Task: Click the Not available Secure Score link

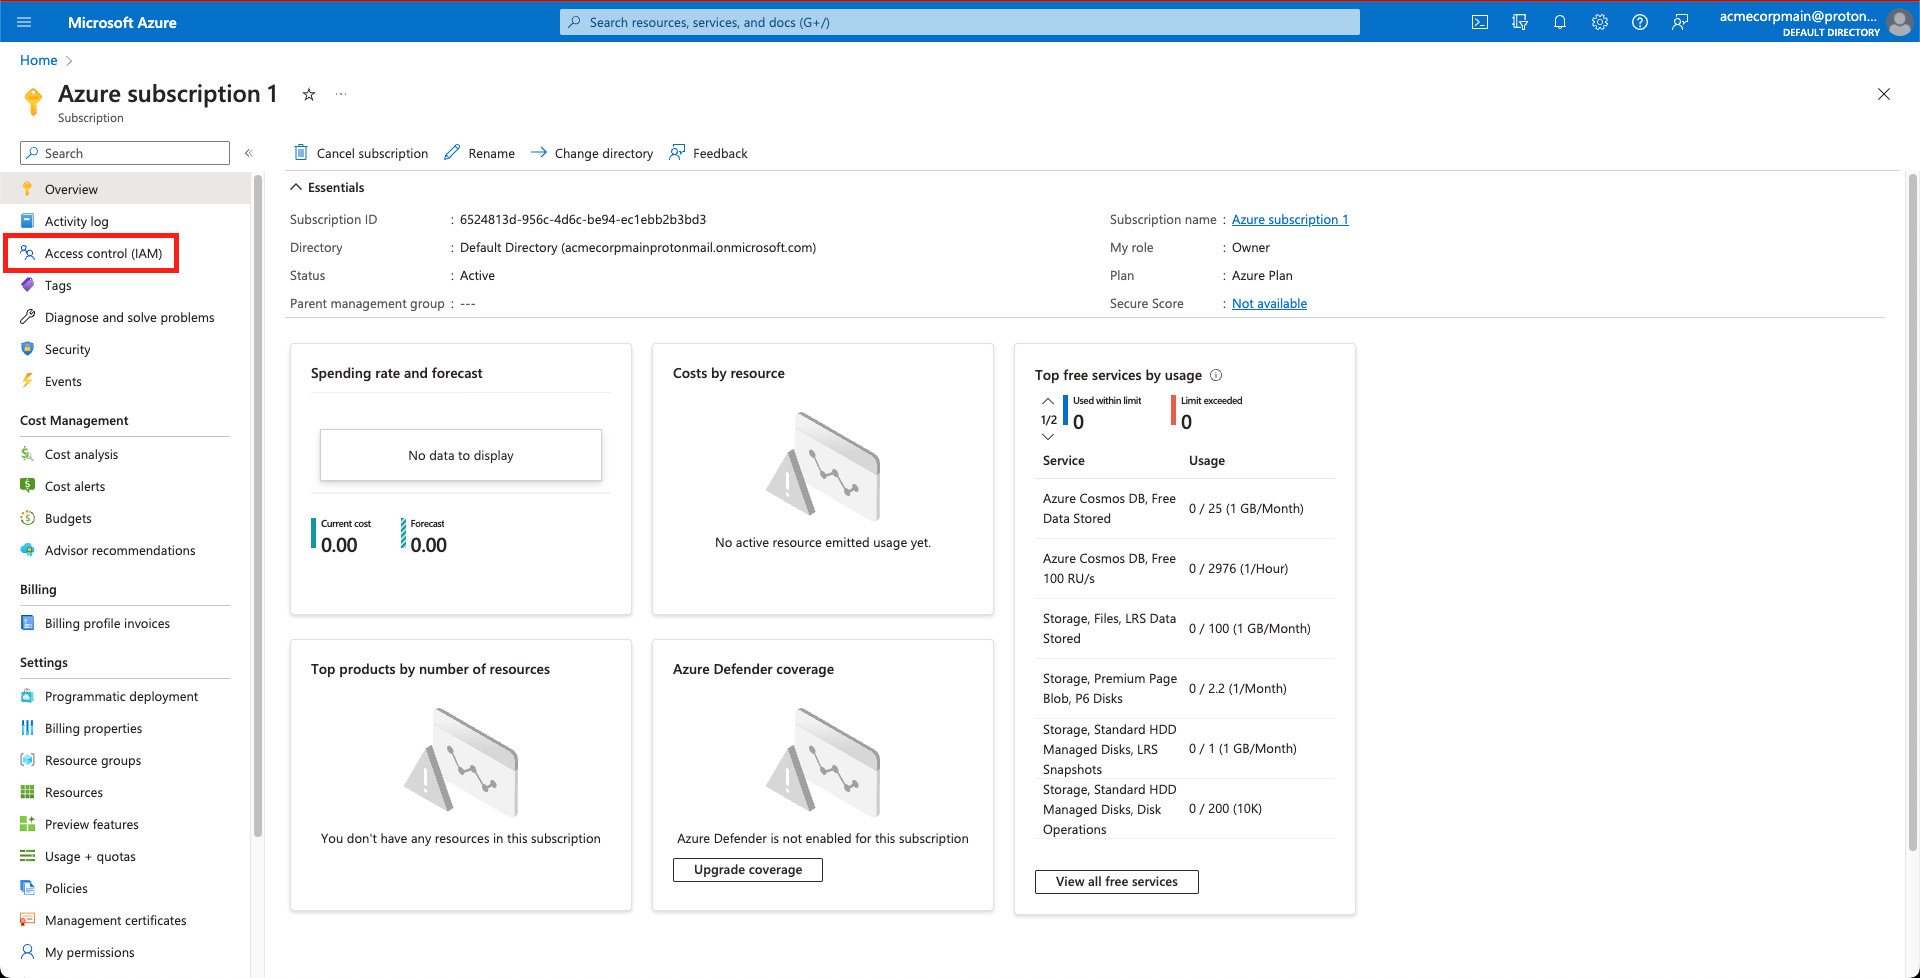Action: (x=1269, y=303)
